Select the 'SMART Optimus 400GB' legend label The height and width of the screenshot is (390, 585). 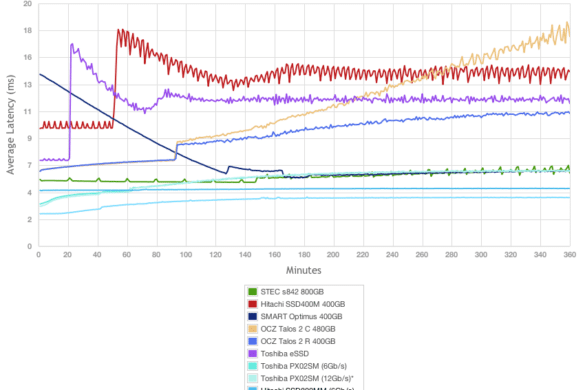pos(301,316)
